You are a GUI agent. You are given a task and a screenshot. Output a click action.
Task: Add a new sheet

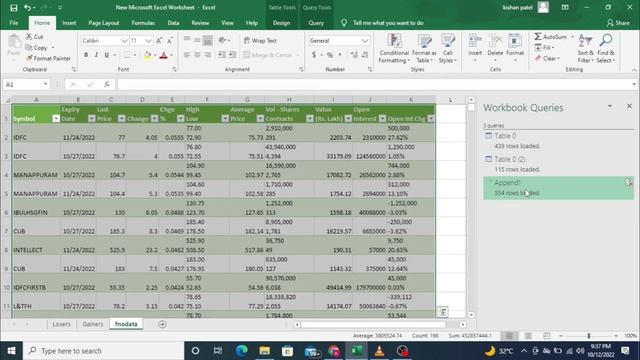point(162,324)
